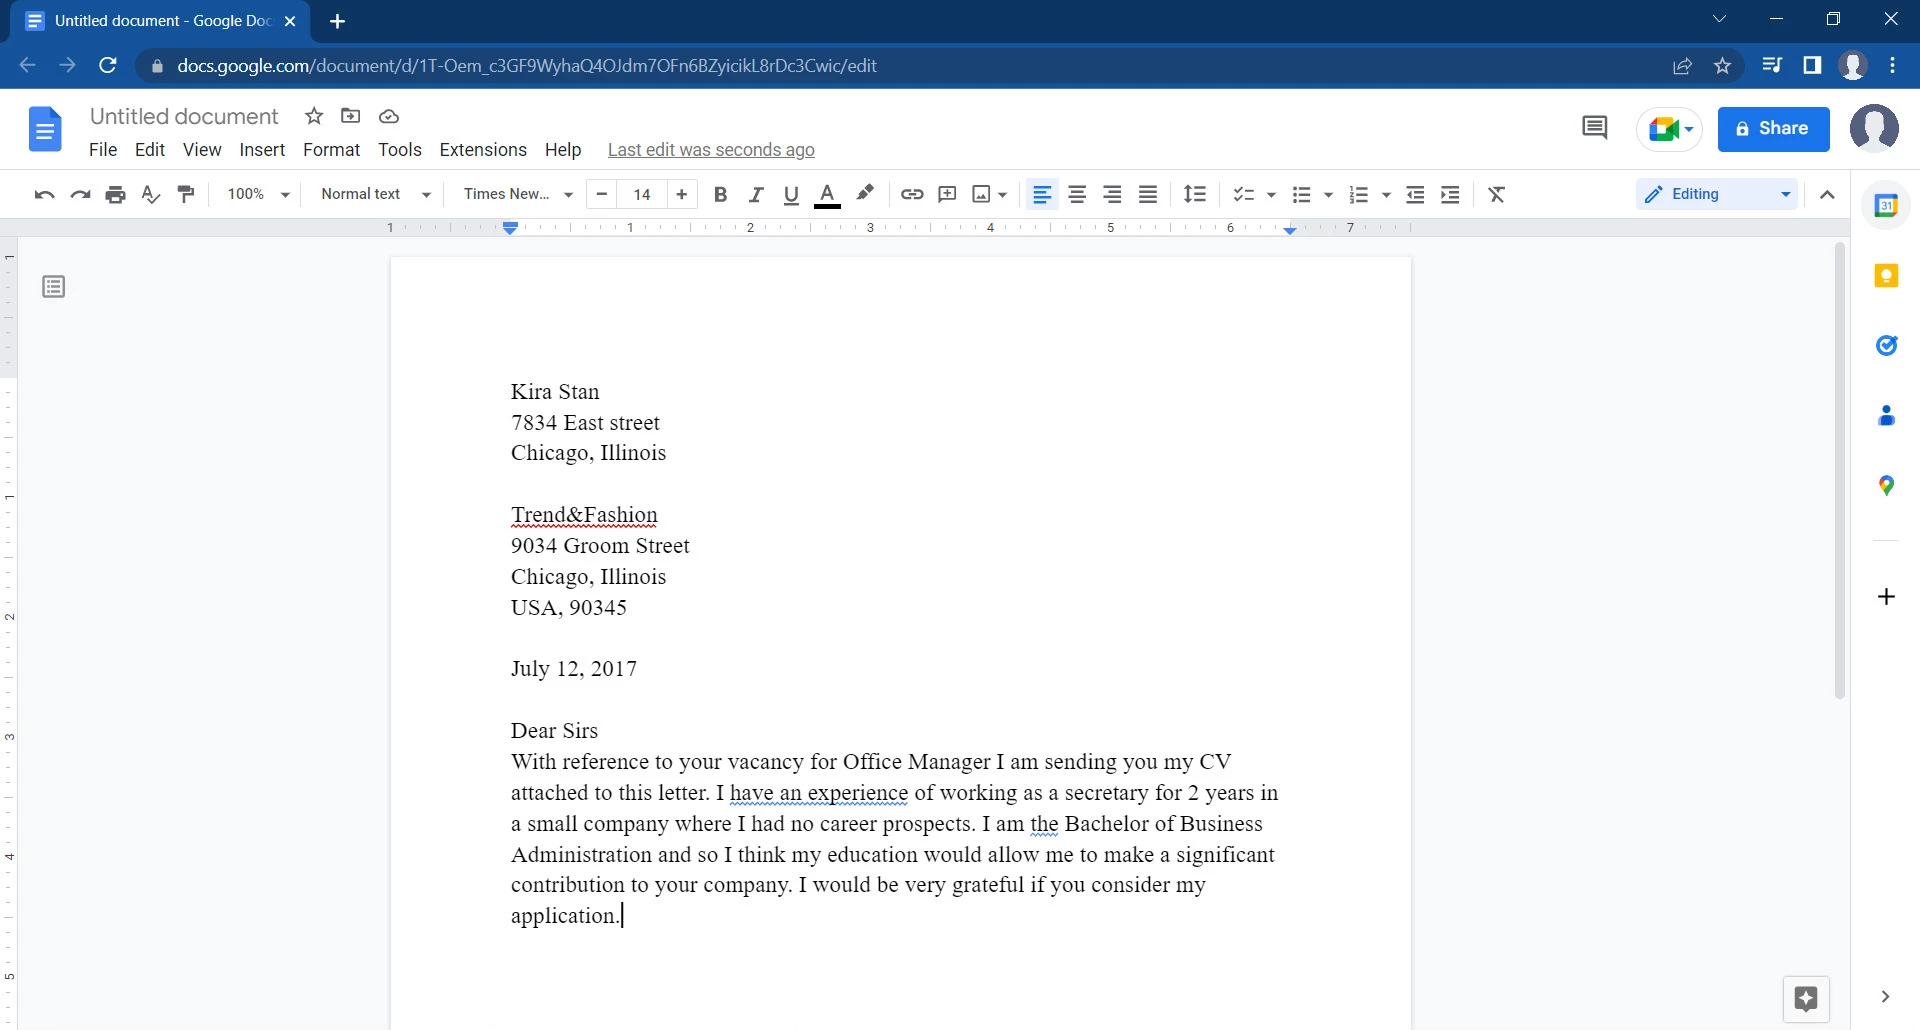Open Google Calendar side panel icon
The width and height of the screenshot is (1920, 1030).
pyautogui.click(x=1886, y=206)
